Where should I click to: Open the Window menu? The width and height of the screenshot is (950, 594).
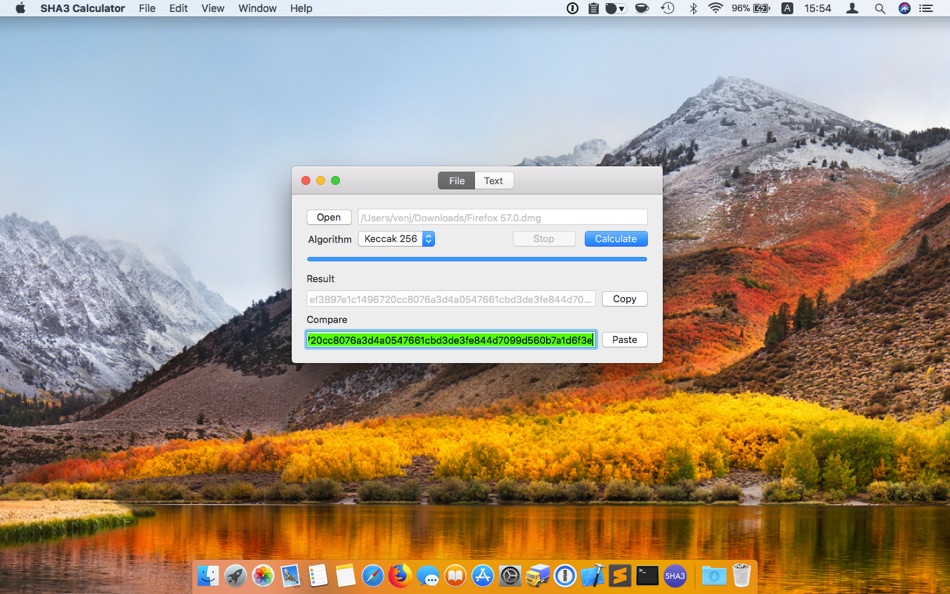coord(257,8)
